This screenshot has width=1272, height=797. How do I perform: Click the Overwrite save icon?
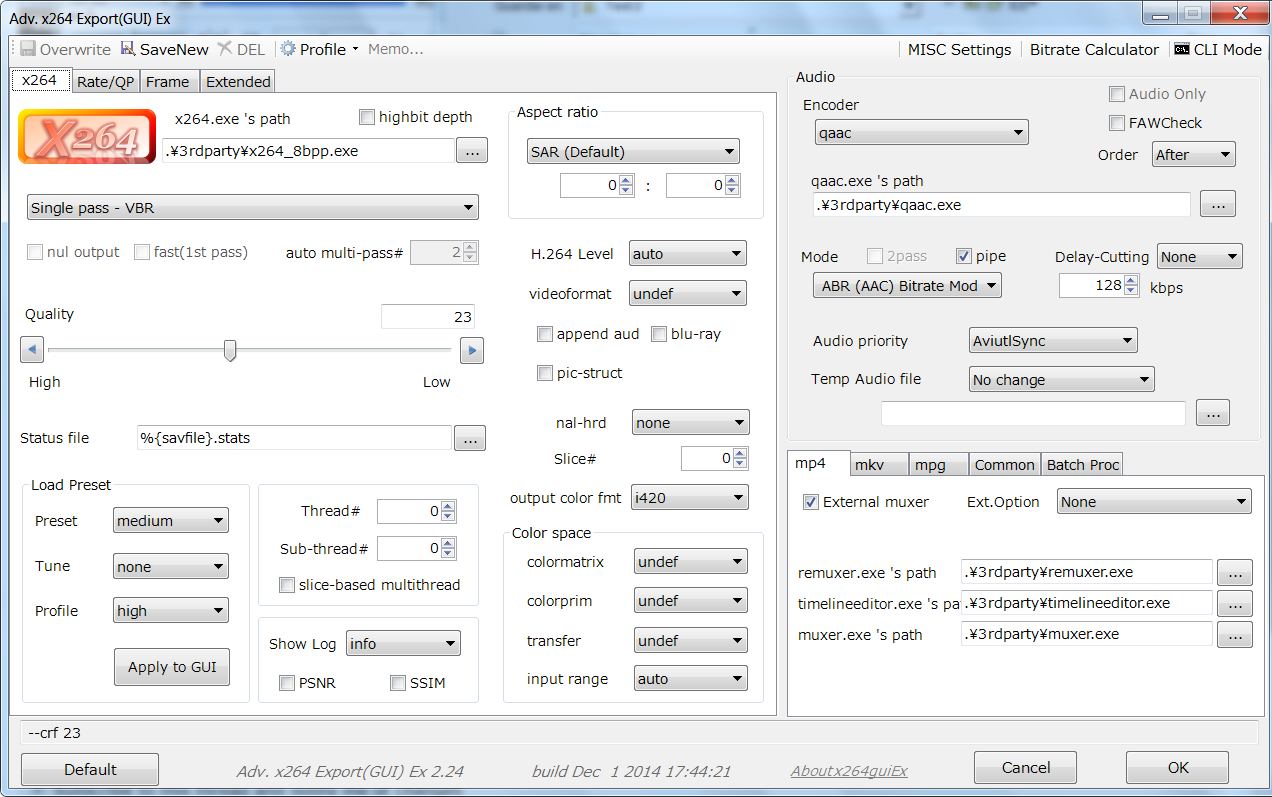28,49
